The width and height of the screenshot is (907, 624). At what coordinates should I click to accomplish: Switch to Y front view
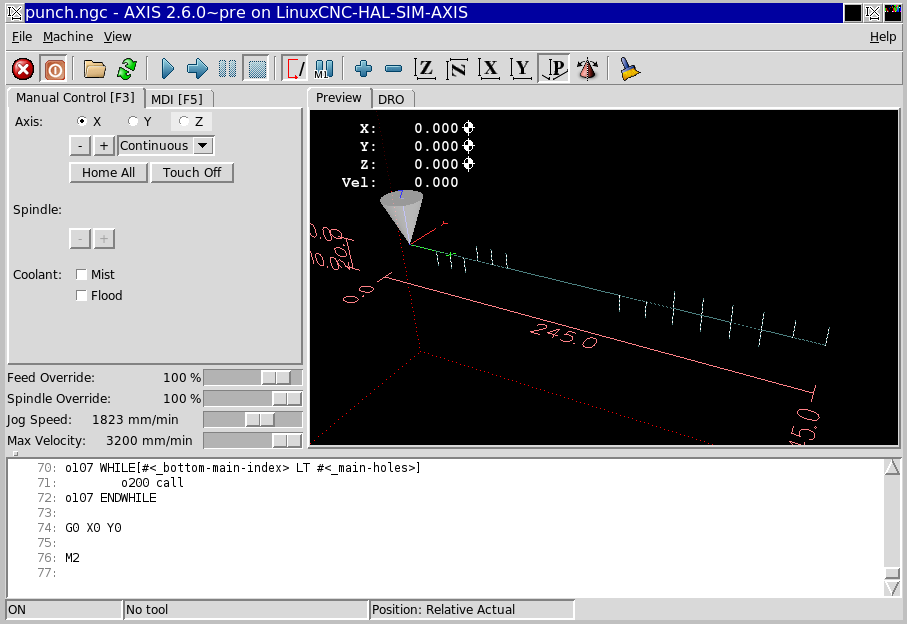coord(521,69)
